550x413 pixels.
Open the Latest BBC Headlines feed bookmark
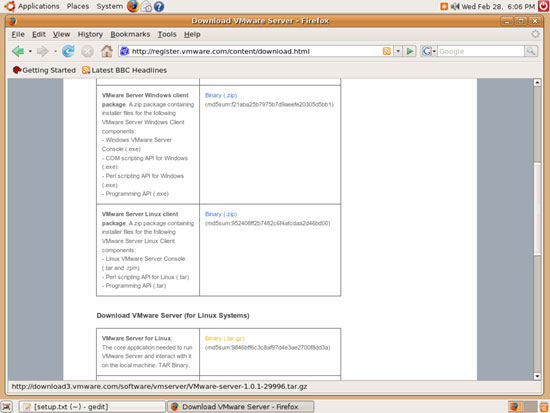(x=125, y=70)
